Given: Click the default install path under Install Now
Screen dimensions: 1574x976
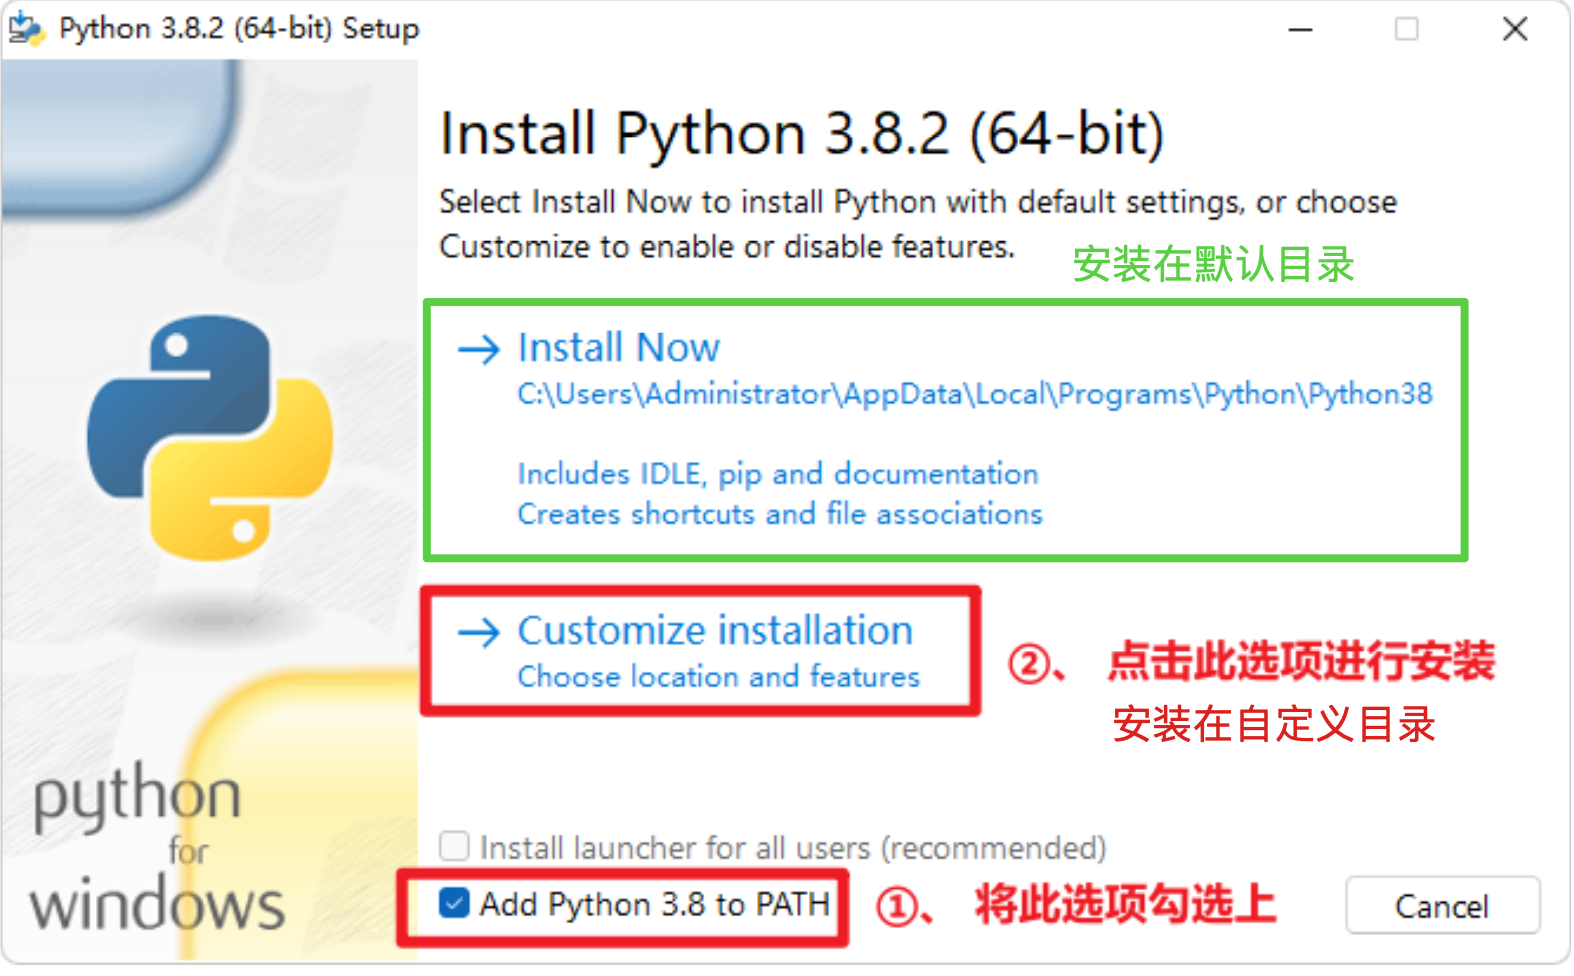Looking at the screenshot, I should tap(974, 395).
